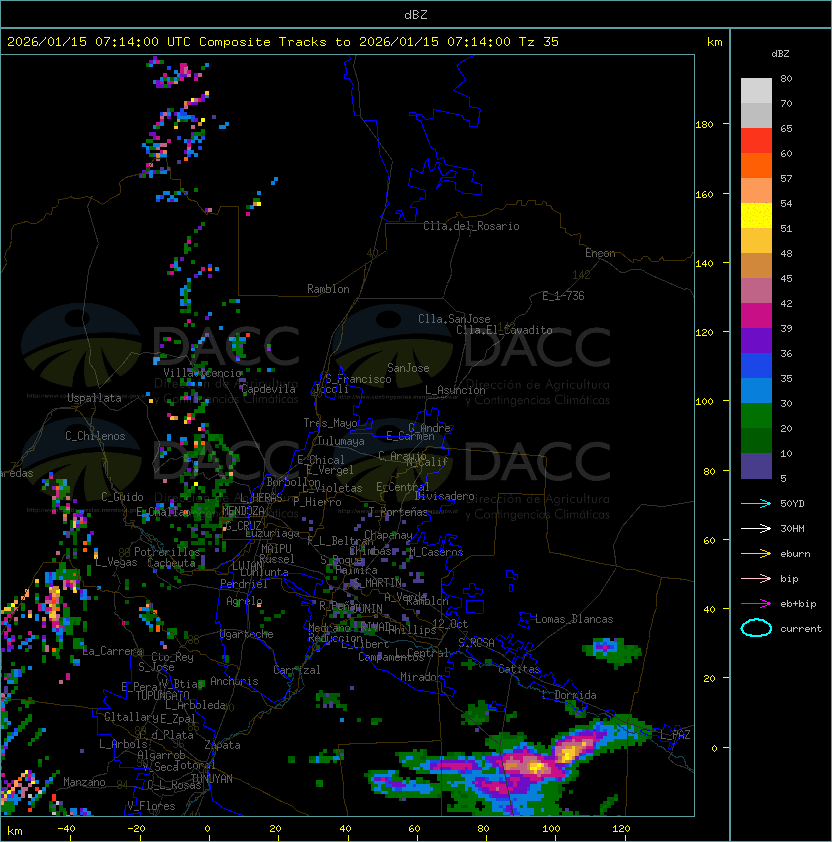Image resolution: width=832 pixels, height=842 pixels.
Task: Click the C_Chilenos map label
Action: tap(95, 436)
